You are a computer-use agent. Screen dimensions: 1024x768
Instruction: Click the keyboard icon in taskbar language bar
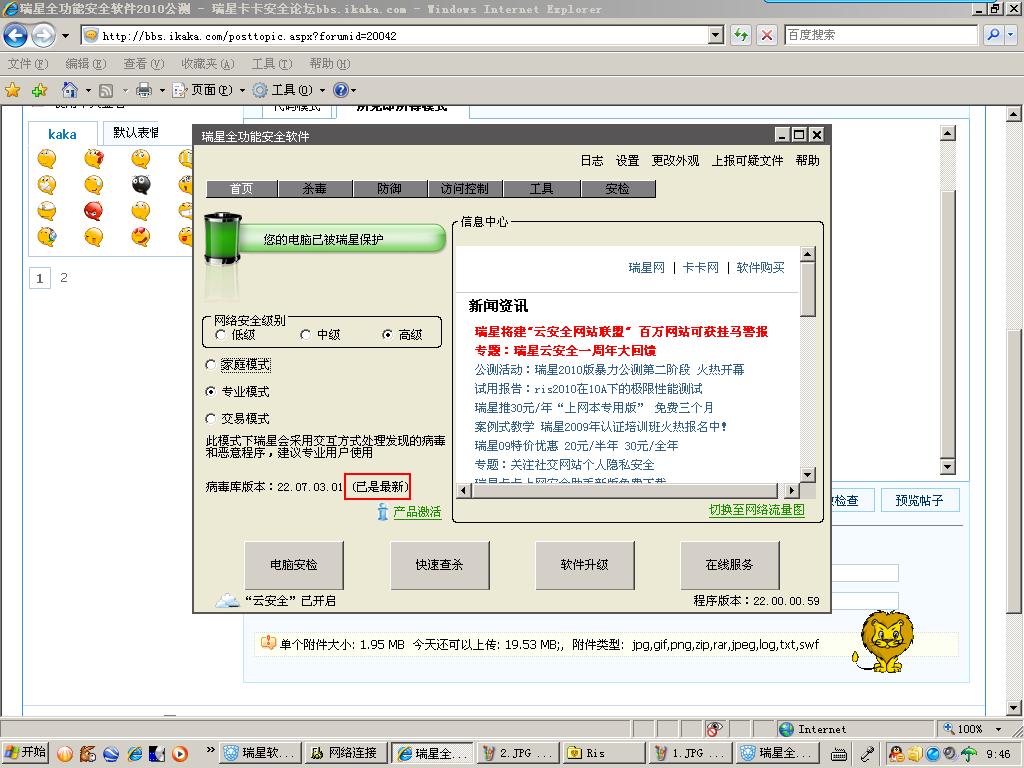click(x=840, y=754)
